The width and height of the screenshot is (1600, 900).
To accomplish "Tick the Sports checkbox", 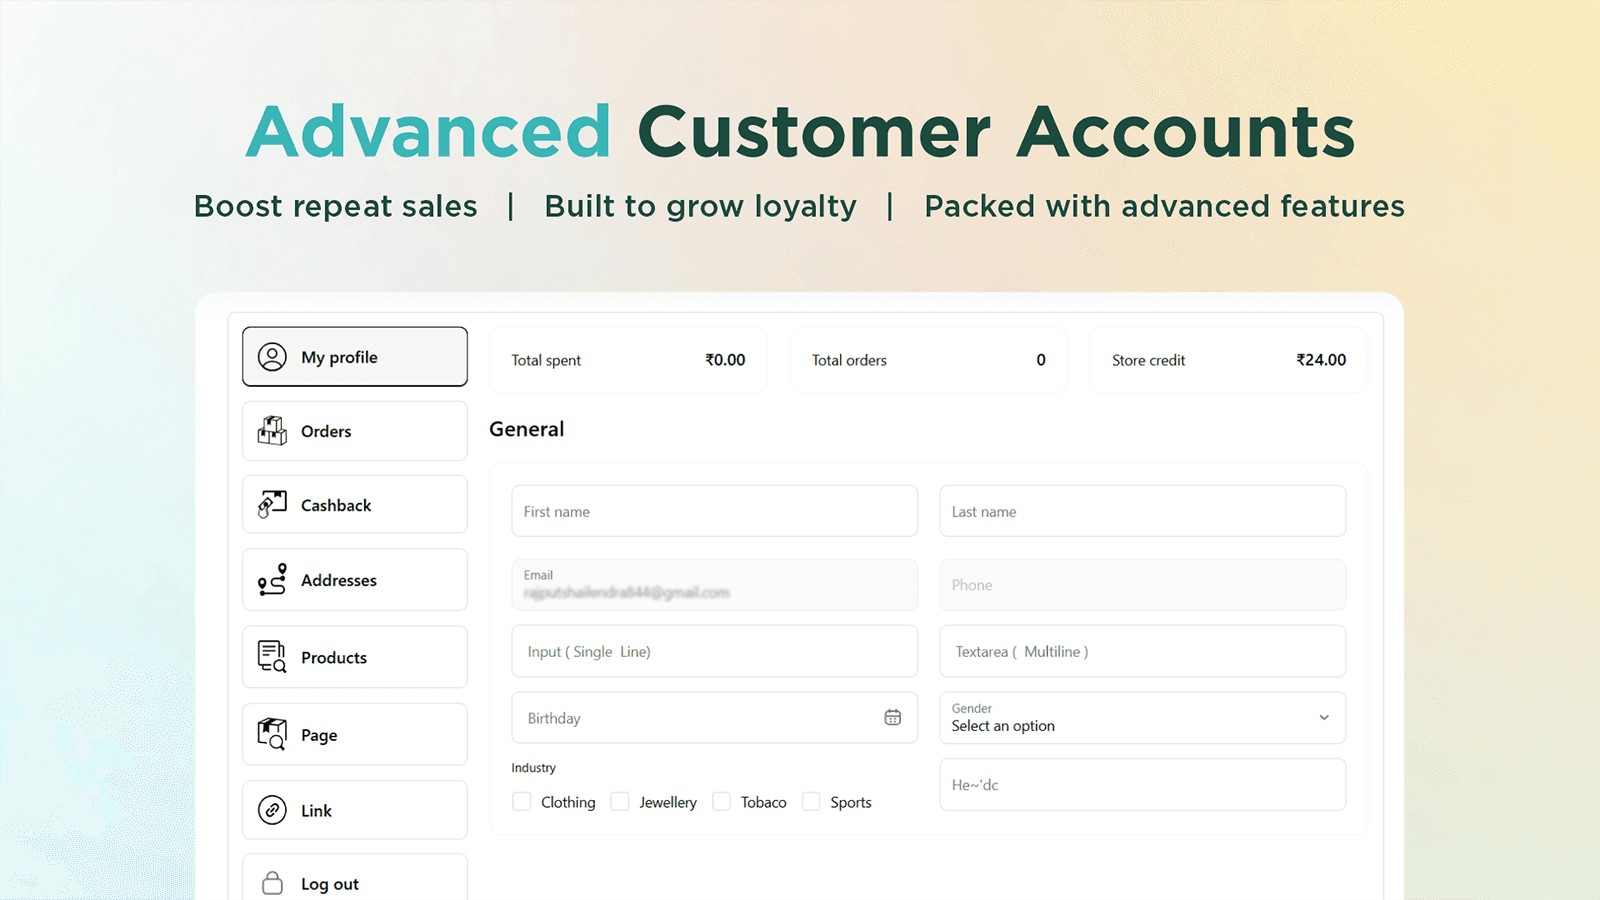I will pos(813,801).
